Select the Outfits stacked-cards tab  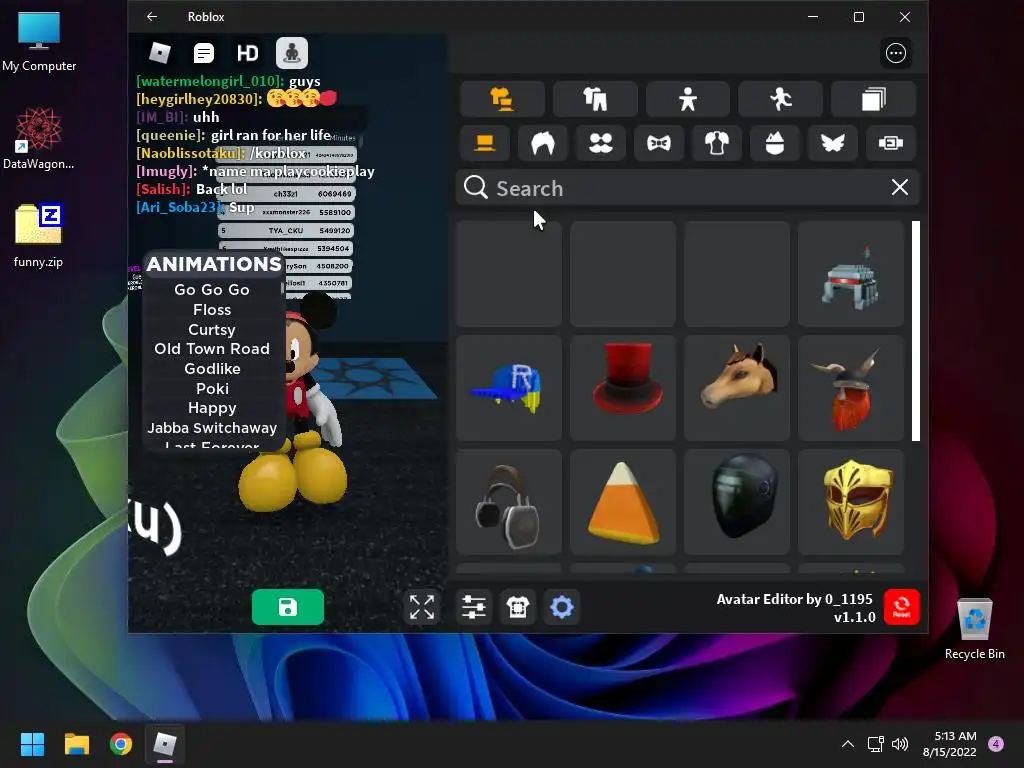[x=873, y=99]
